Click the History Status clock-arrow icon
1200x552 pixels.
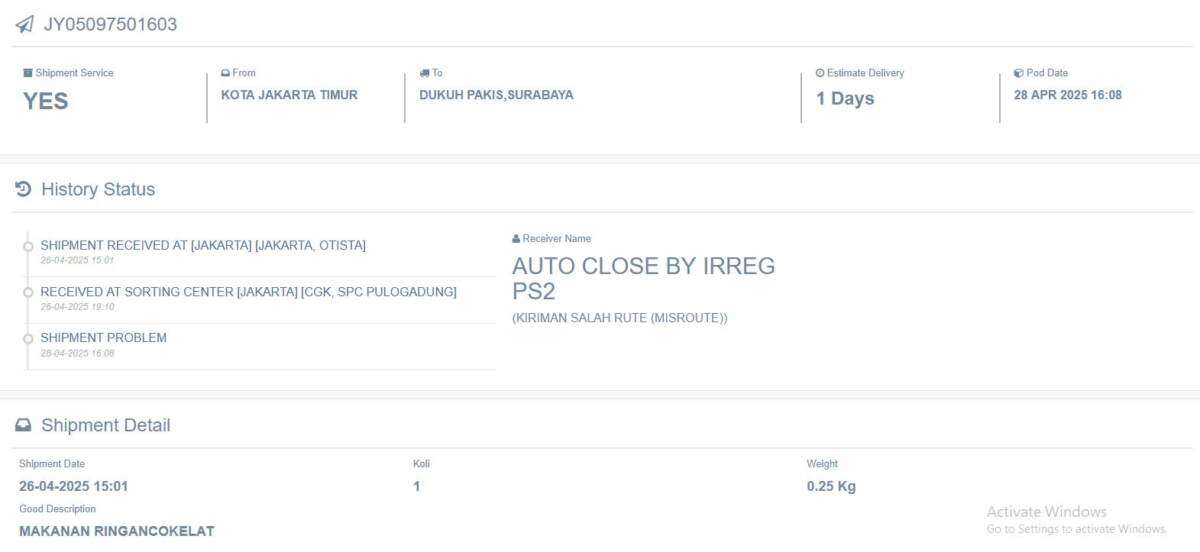[24, 189]
